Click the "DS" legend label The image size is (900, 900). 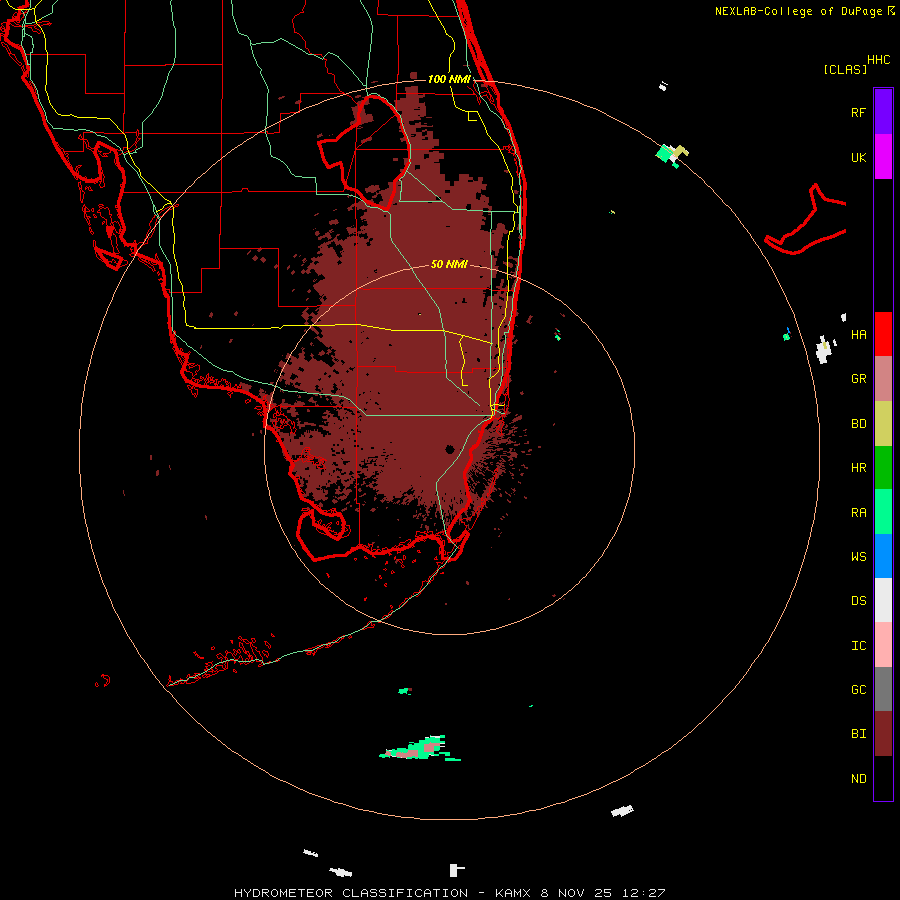pos(858,600)
